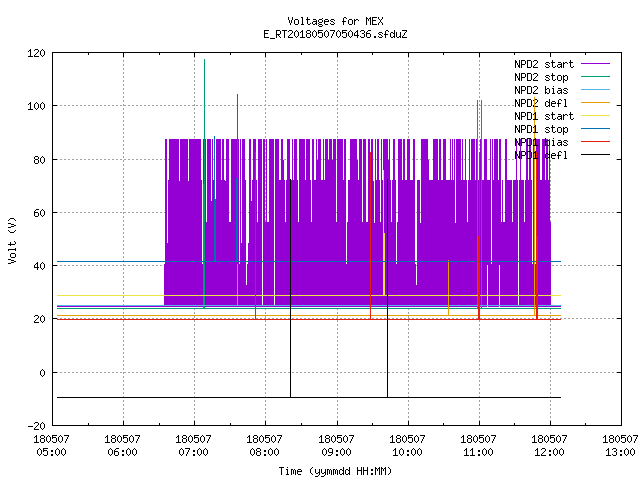The image size is (640, 480).
Task: Click the first red NPD1 bias spike before 08:00
Action: [256, 235]
